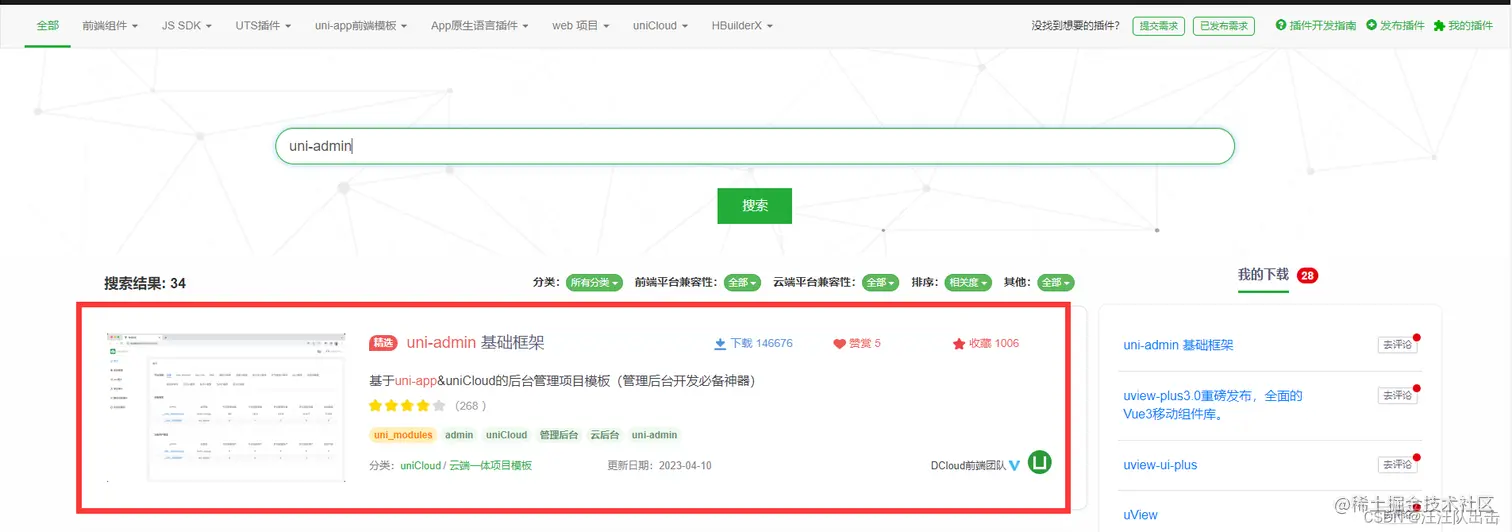
Task: Open the 前端平台兼容性 全部 filter dropdown
Action: click(x=742, y=283)
